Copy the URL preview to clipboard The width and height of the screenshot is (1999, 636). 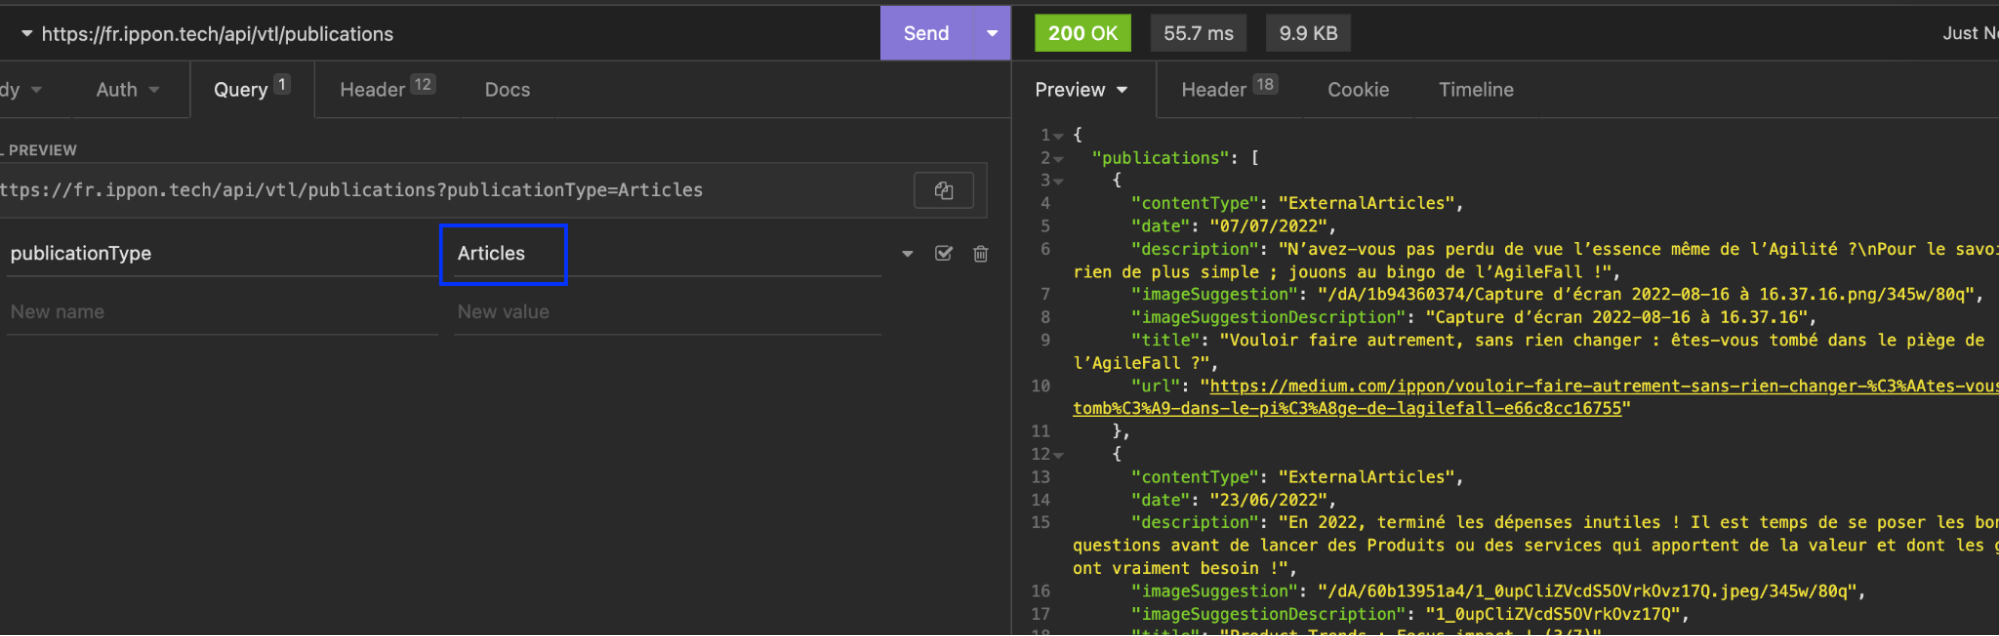tap(943, 190)
